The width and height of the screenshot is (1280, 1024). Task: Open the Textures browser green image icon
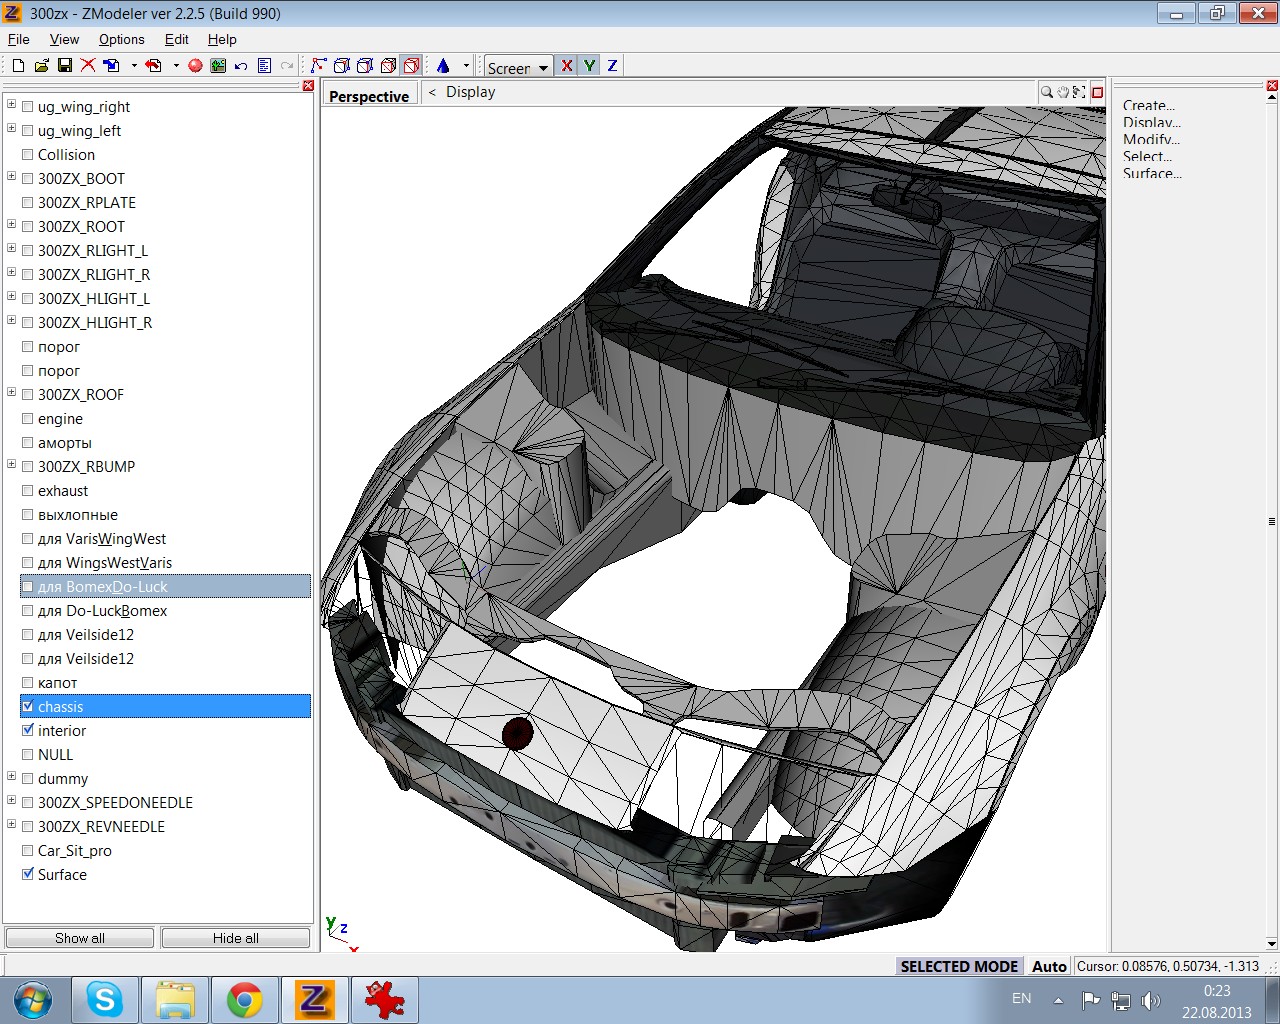(218, 66)
